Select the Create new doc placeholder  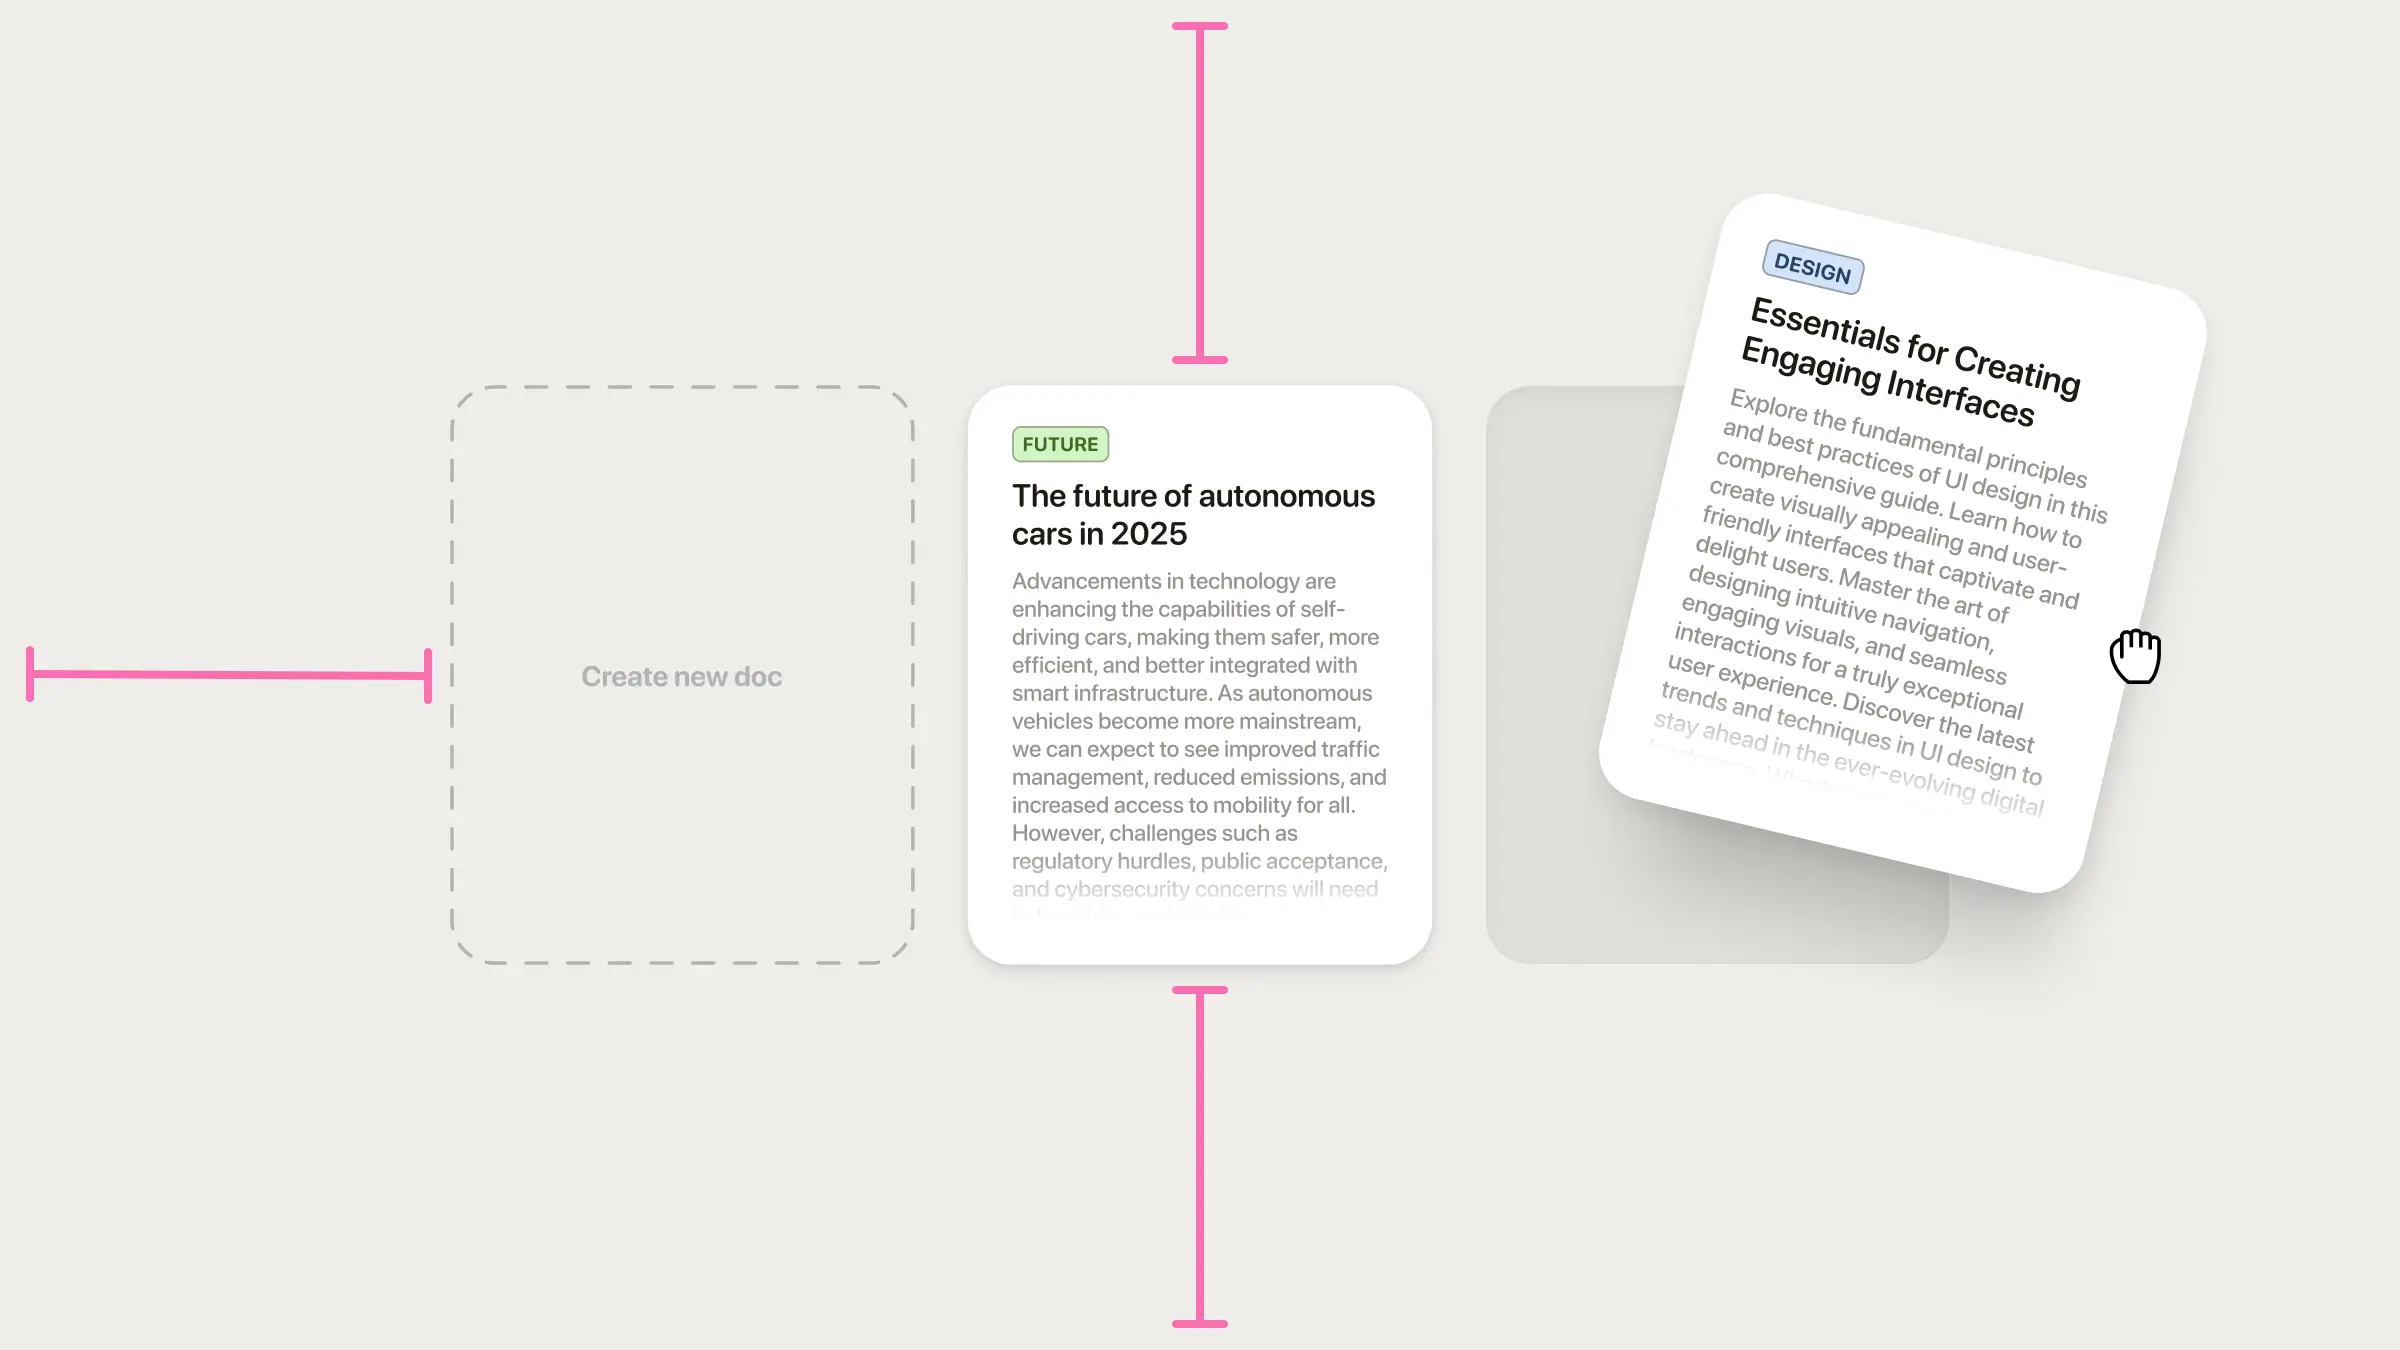pyautogui.click(x=681, y=674)
